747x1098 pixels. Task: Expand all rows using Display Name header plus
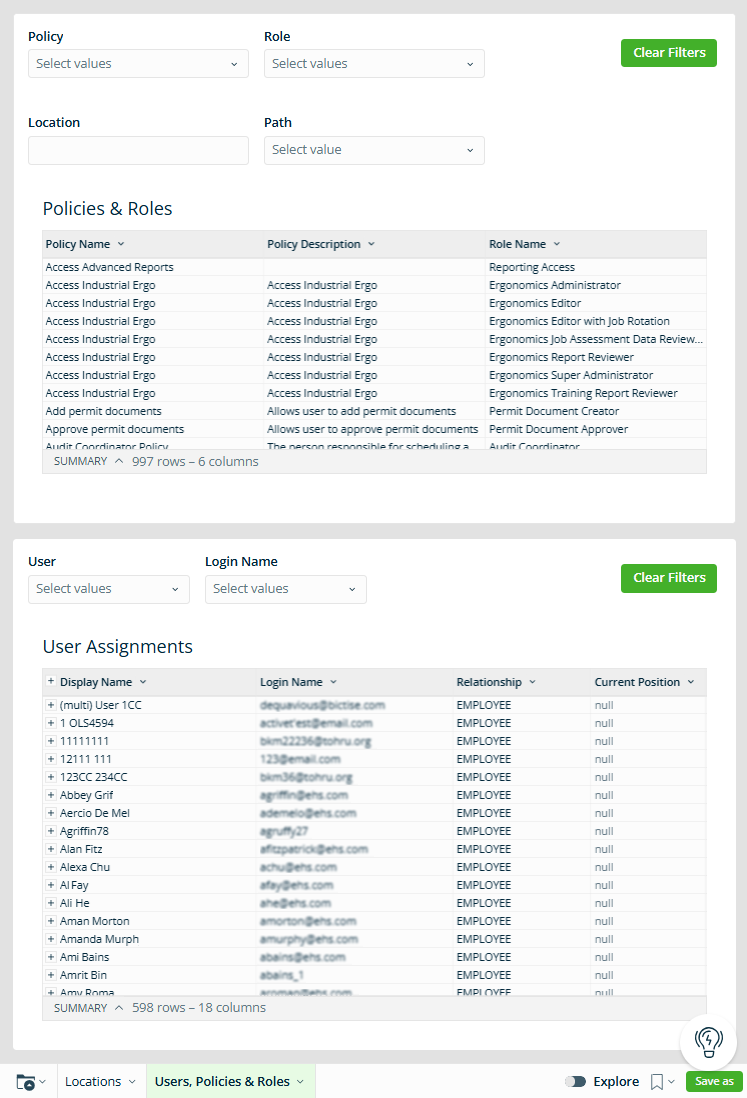click(x=50, y=681)
